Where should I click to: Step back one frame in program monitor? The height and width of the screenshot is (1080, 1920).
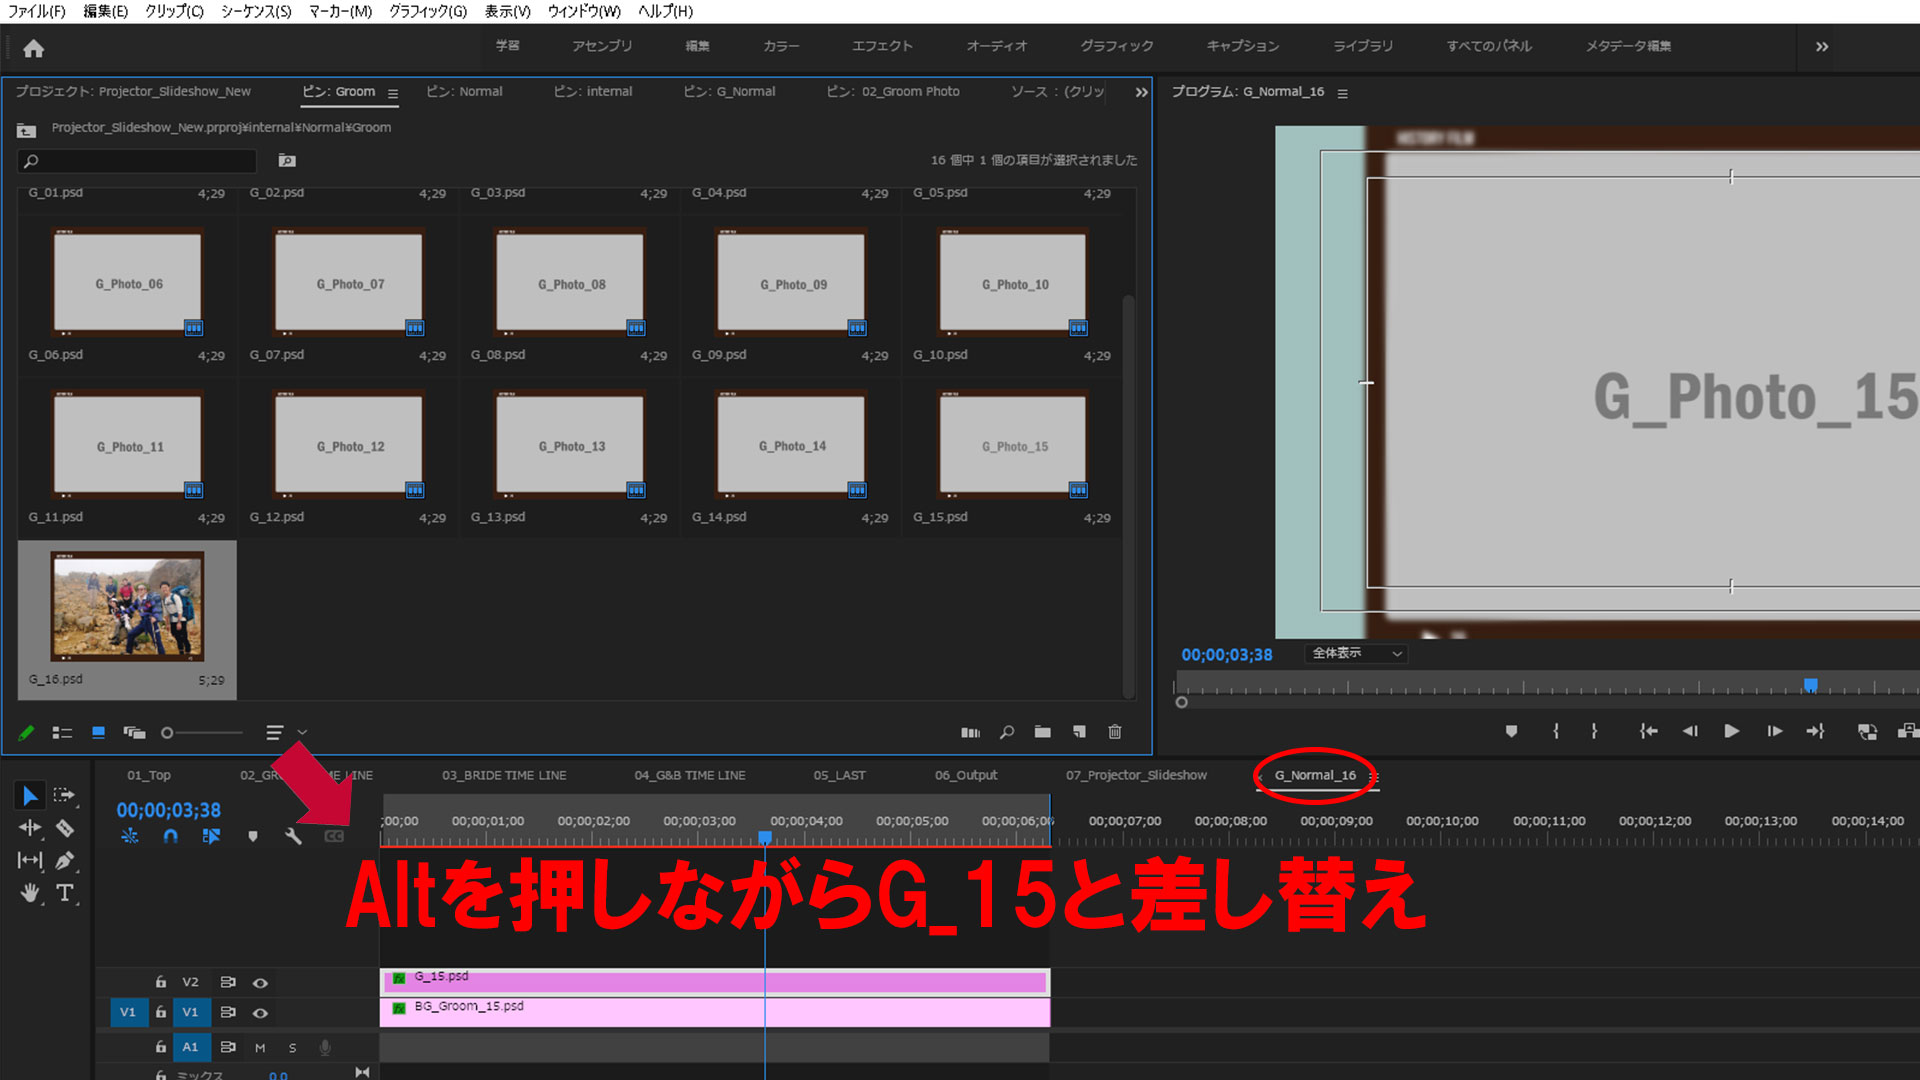[x=1690, y=731]
